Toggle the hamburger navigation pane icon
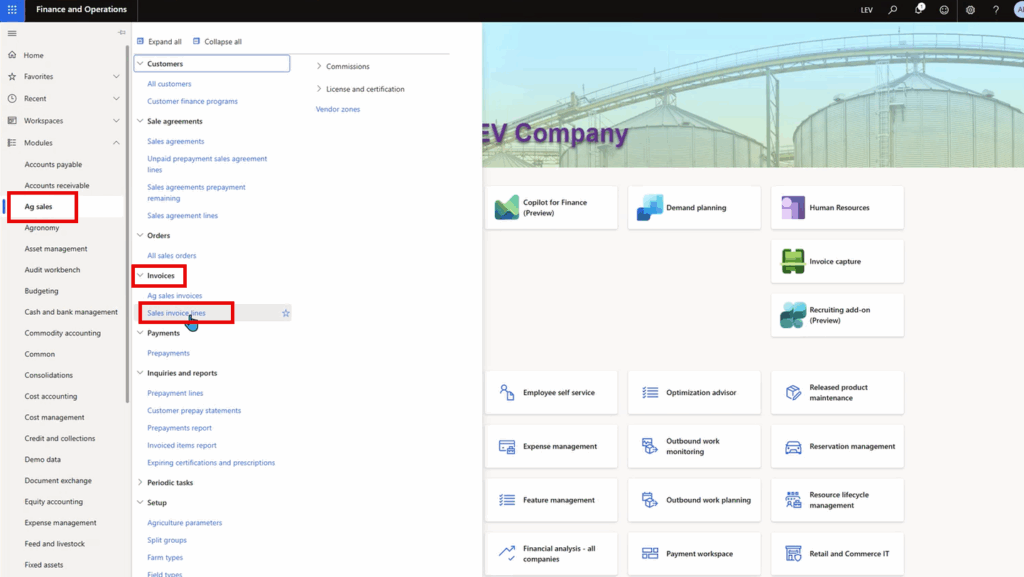Screen dimensions: 1024x577 point(12,33)
